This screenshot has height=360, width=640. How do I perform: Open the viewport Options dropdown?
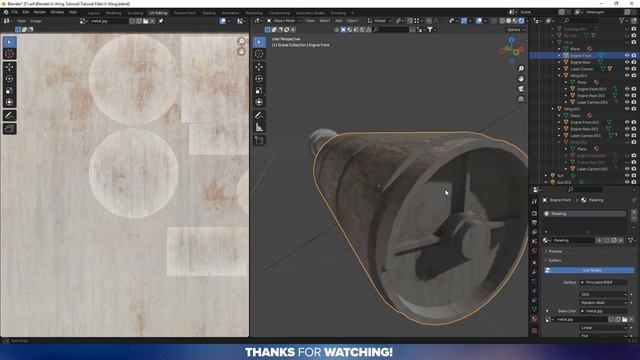(515, 29)
